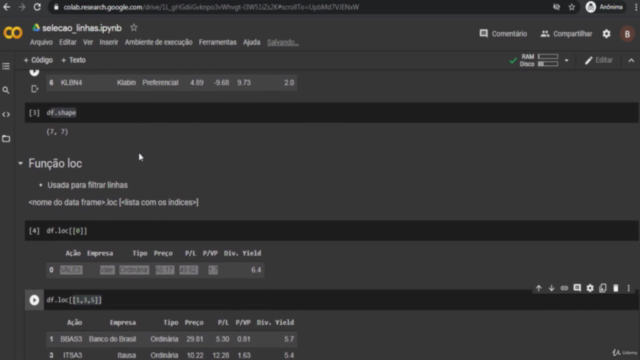Click the Compartilhar button
The width and height of the screenshot is (640, 360).
(566, 34)
